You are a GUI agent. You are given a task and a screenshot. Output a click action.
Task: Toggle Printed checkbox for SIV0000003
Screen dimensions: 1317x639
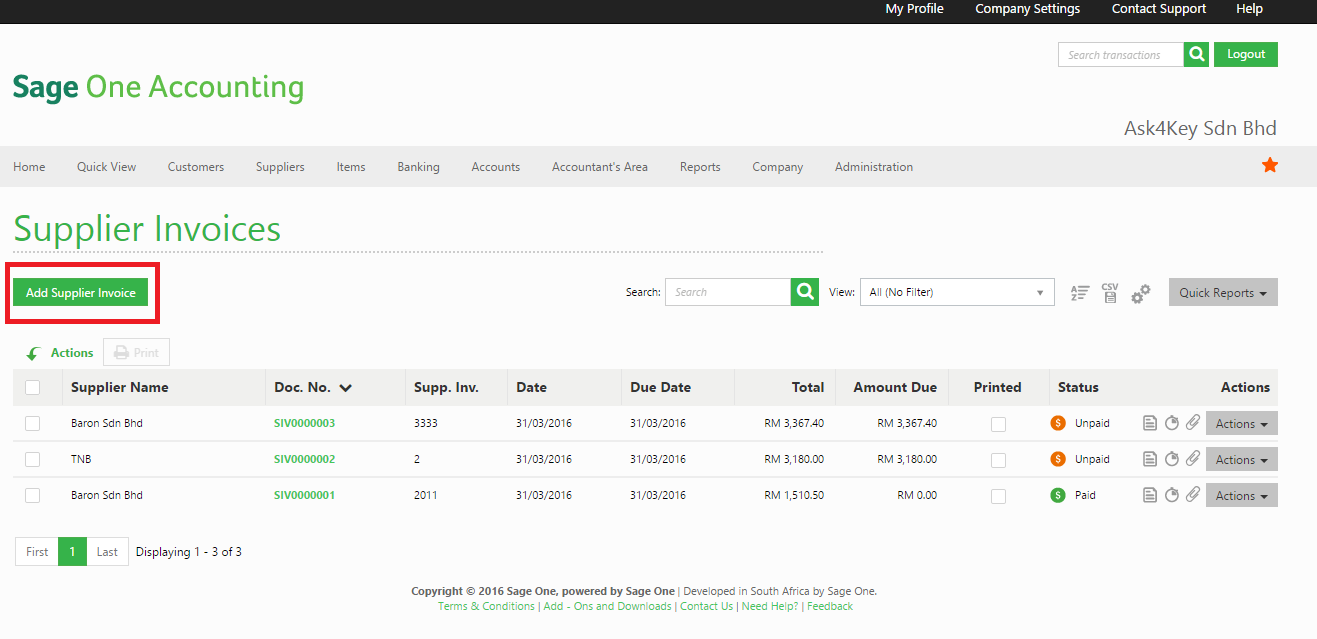[x=998, y=424]
